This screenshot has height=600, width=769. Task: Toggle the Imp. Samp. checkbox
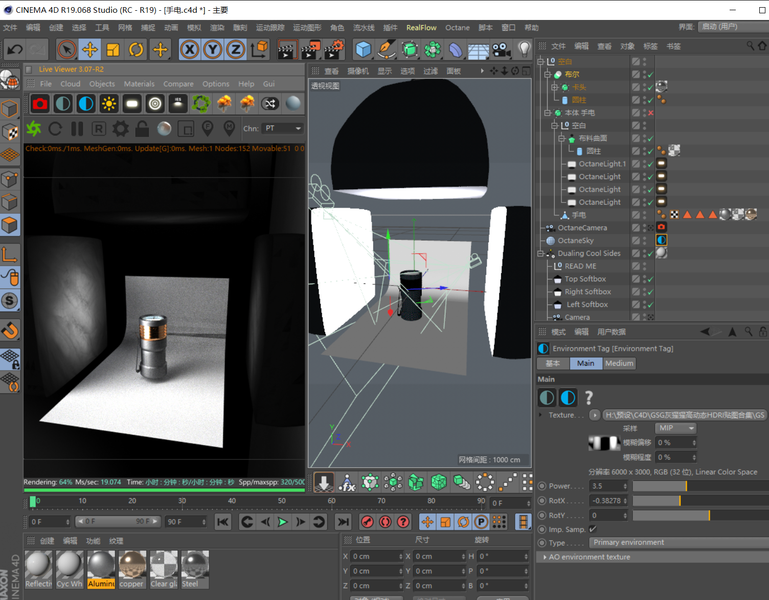593,529
